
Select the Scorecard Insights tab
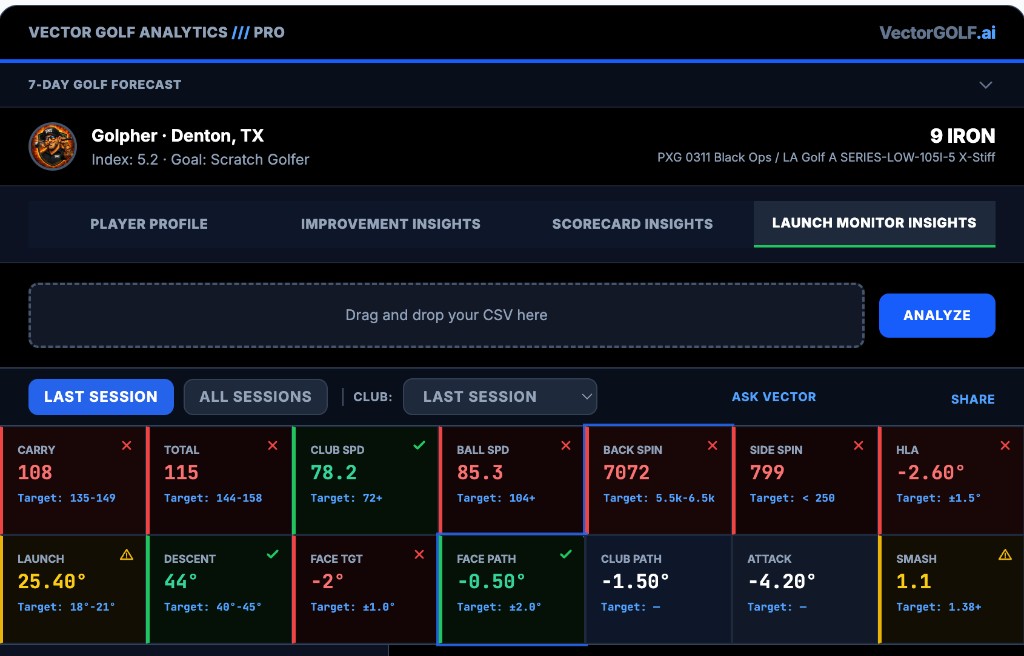point(632,224)
